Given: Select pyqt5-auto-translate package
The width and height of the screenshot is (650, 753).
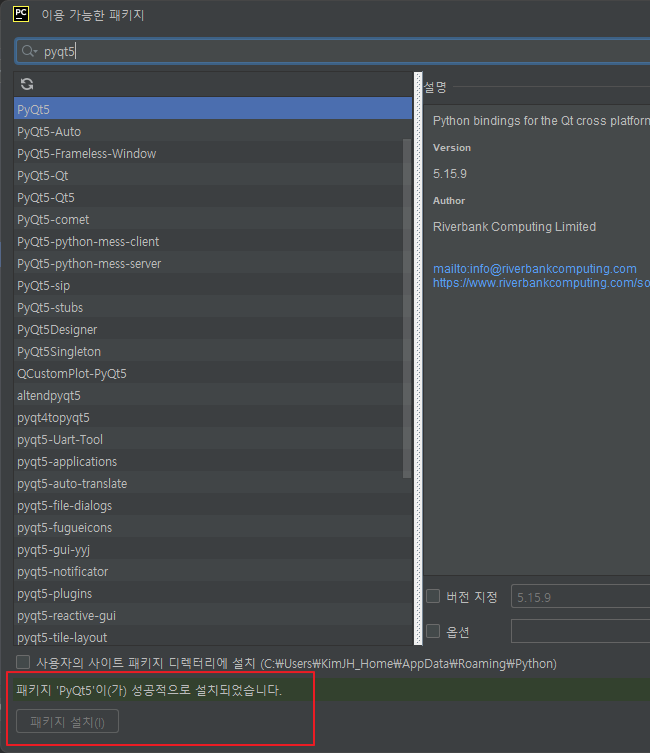Looking at the screenshot, I should click(x=213, y=484).
